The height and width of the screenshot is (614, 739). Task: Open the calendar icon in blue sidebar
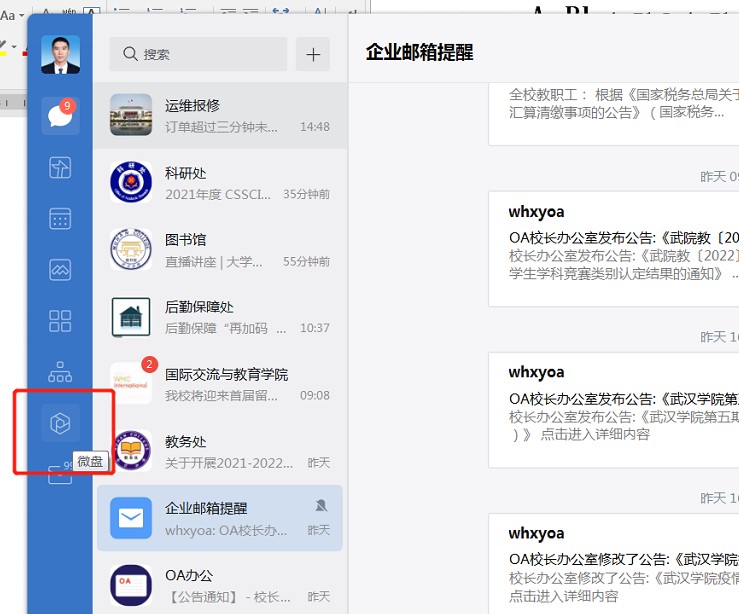click(x=60, y=219)
